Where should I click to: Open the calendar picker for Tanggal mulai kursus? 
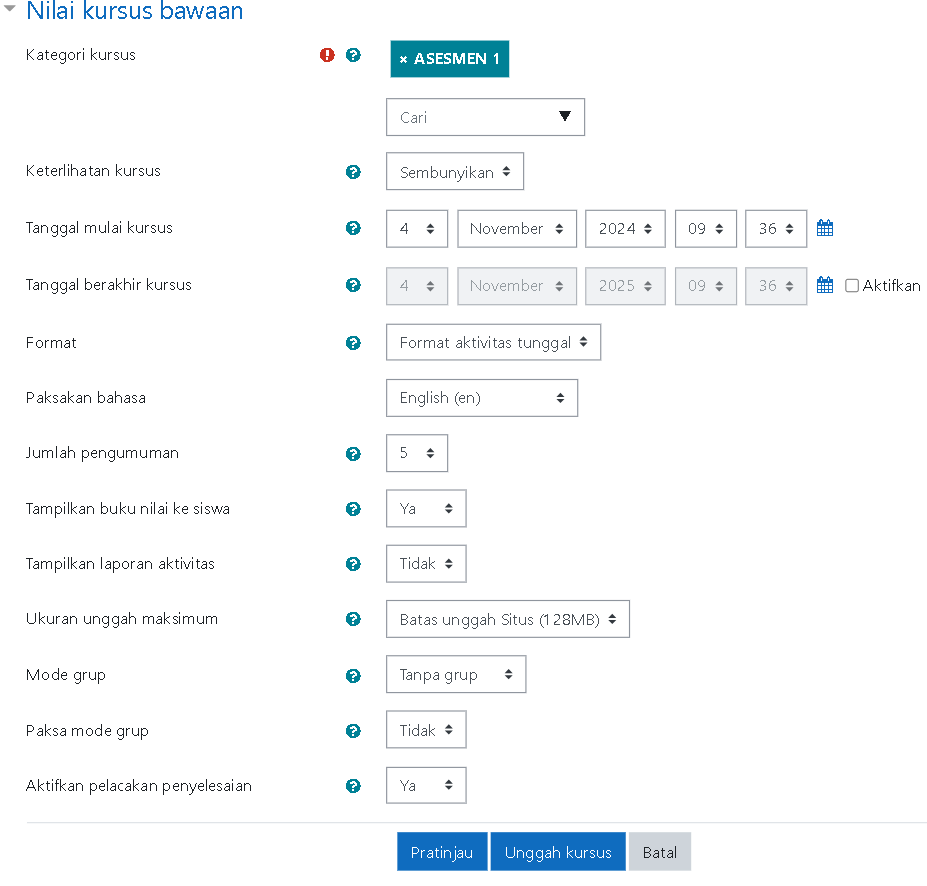pos(825,228)
